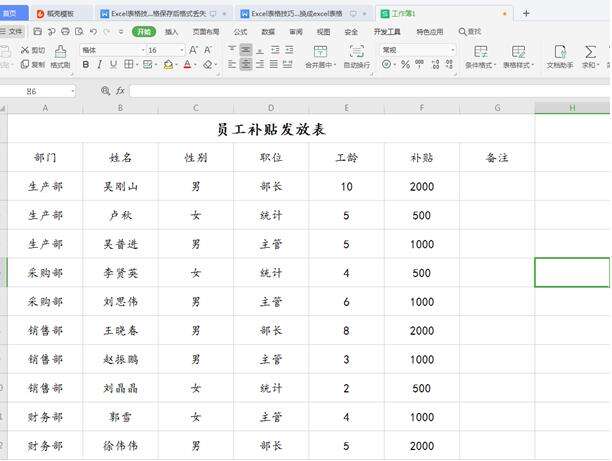The height and width of the screenshot is (461, 612).
Task: Click the AutoSum (求和) sigma
Action: tap(590, 57)
